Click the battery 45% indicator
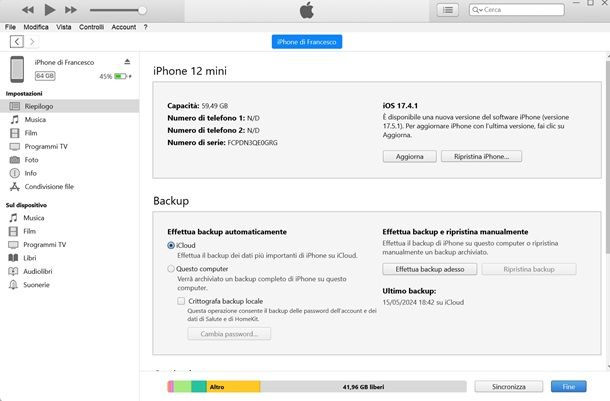Image resolution: width=610 pixels, height=401 pixels. coord(116,76)
